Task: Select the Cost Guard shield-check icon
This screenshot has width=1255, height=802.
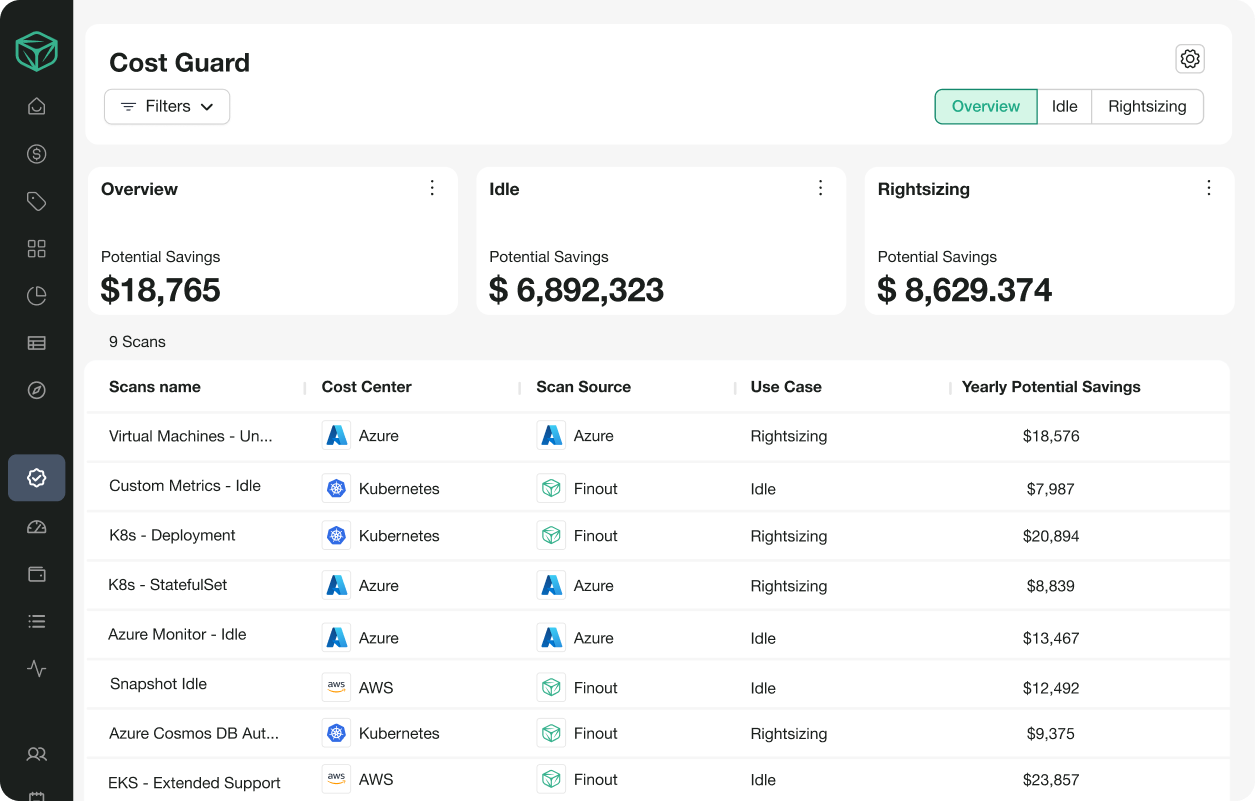Action: point(37,478)
